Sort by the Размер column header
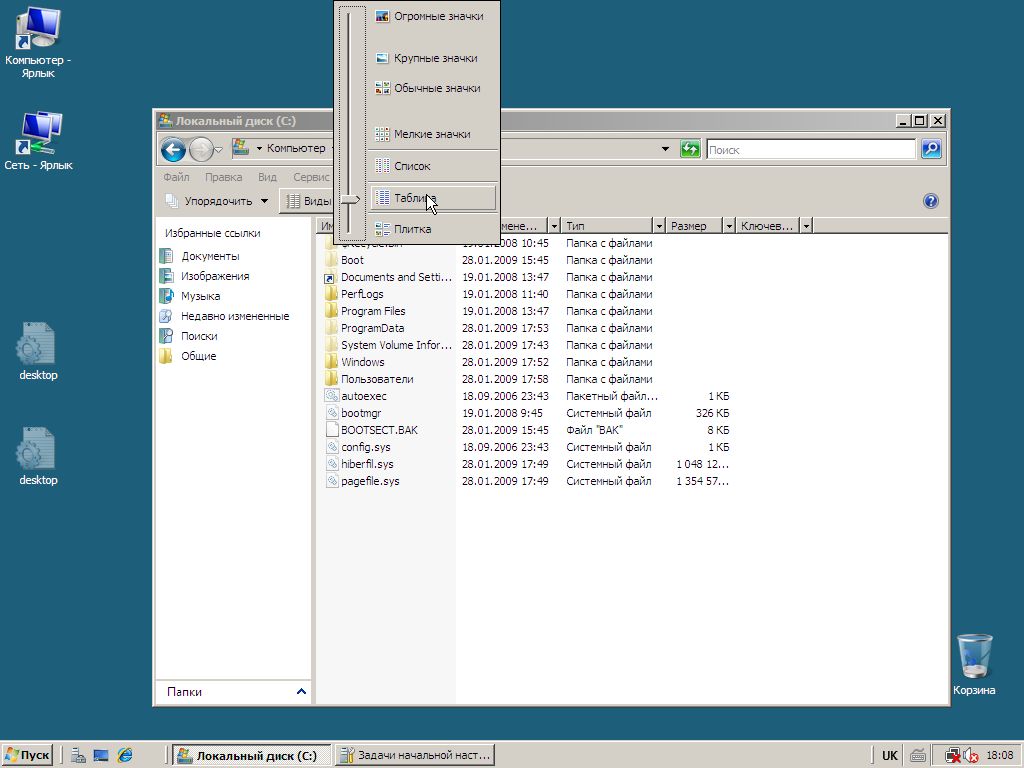Screen dimensions: 1024x768 pyautogui.click(x=694, y=226)
